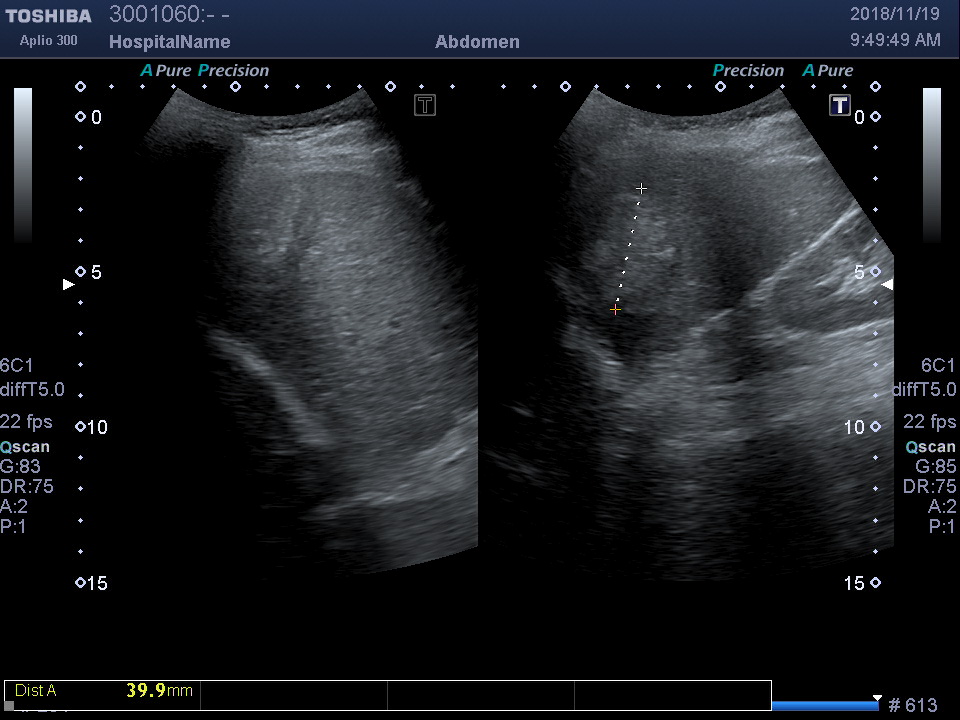Screen dimensions: 960x720
Task: Click the A:2 value on left image
Action: click(x=14, y=506)
